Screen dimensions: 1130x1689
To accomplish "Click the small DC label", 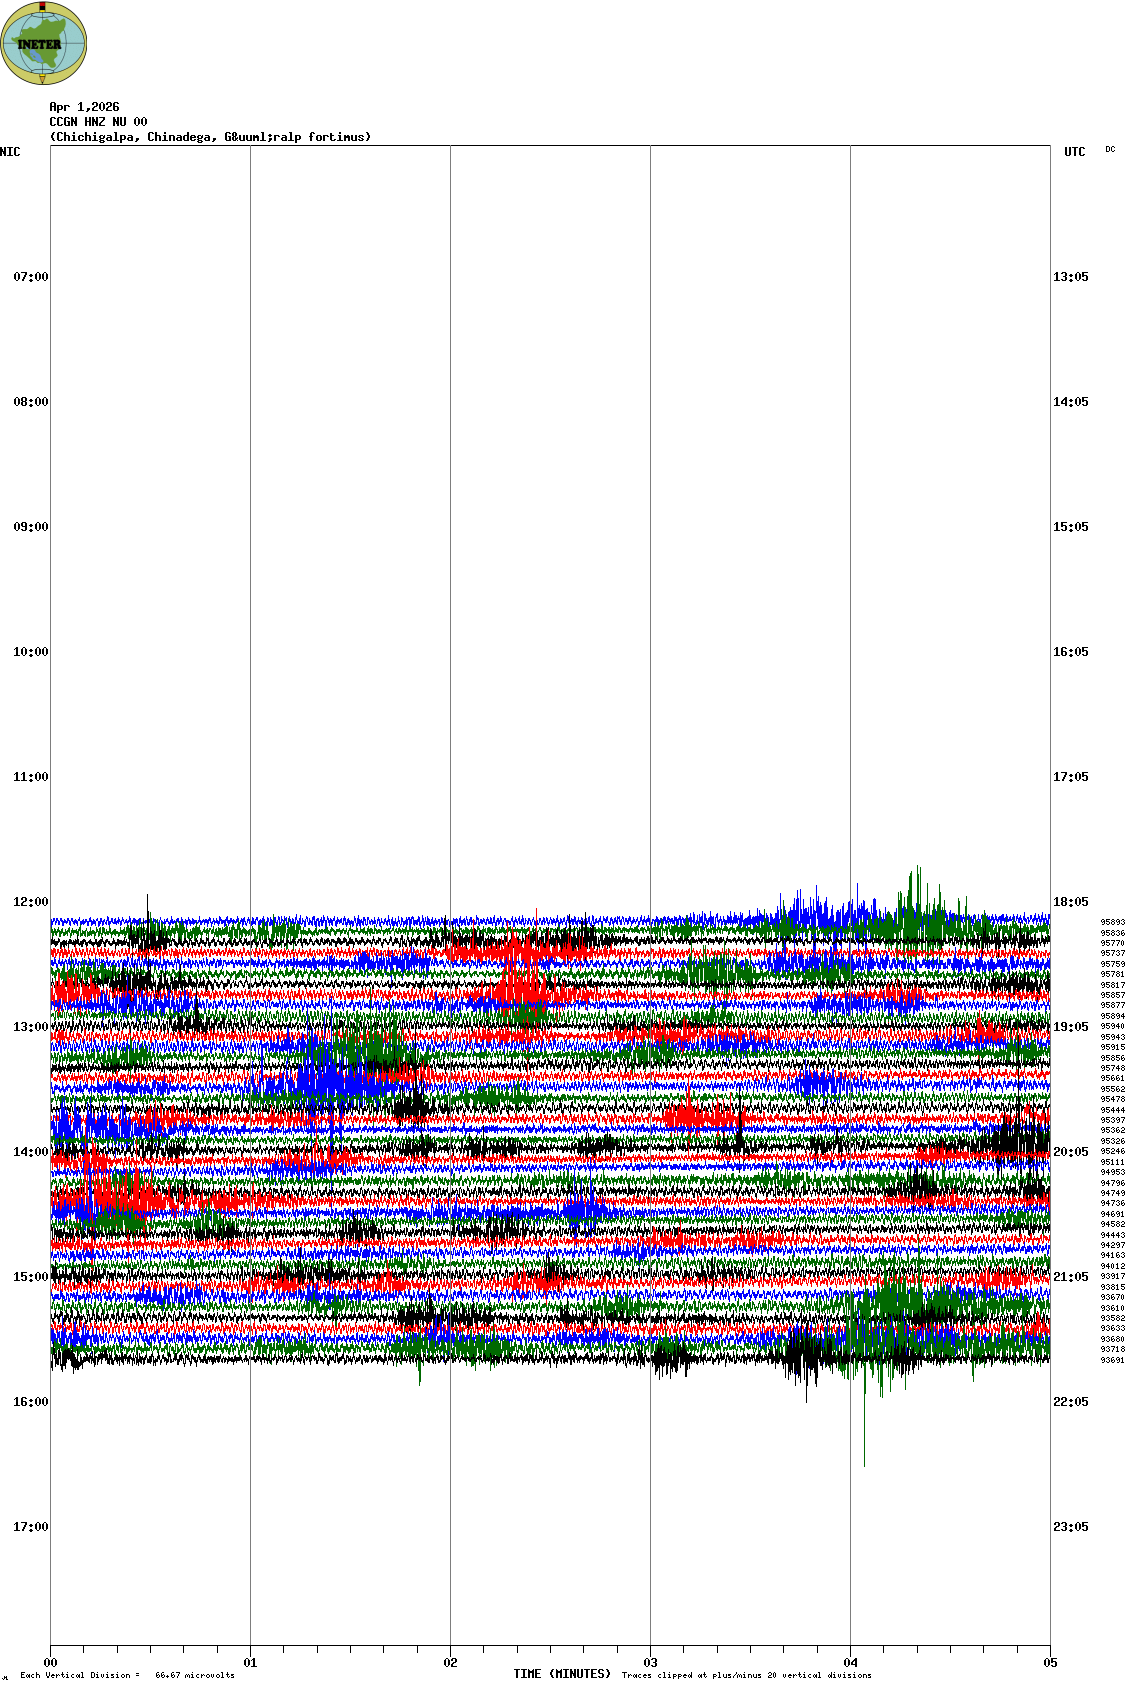I will [x=1110, y=150].
